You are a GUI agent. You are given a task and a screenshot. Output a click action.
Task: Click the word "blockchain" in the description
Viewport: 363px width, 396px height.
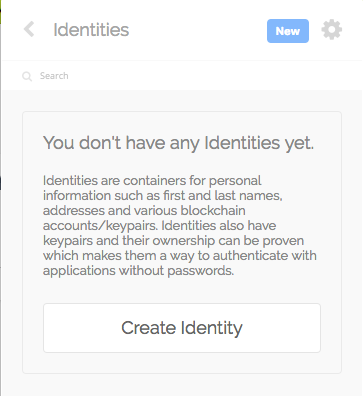click(213, 210)
